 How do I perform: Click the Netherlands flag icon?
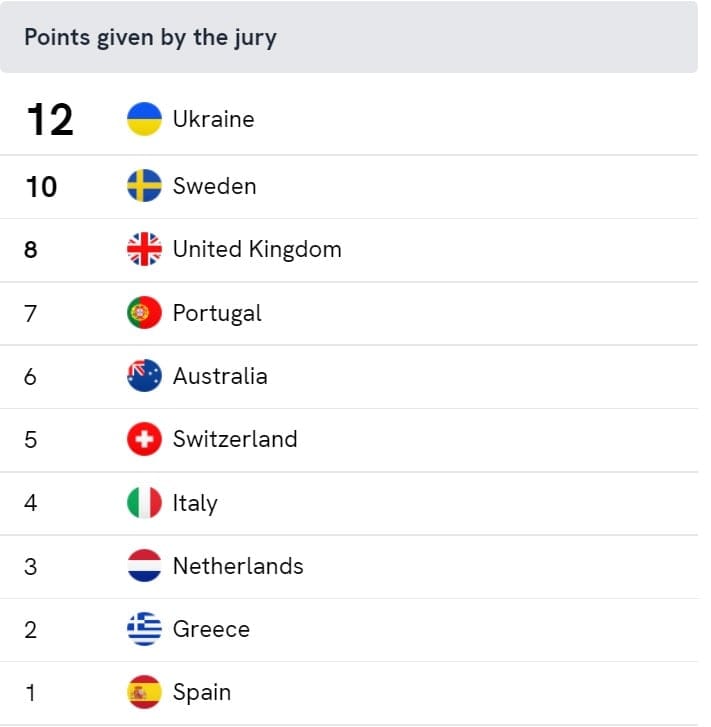(x=144, y=566)
